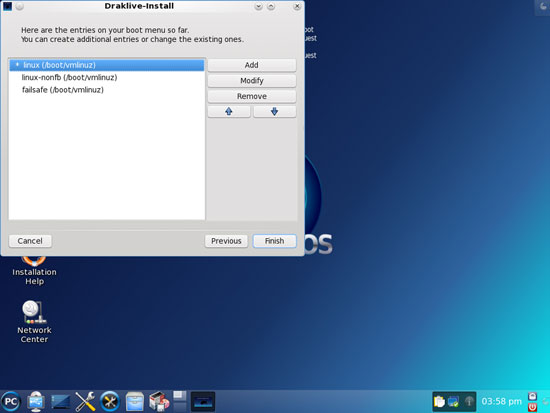Open the software packages installer icon
Viewport: 550px width, 413px height.
pyautogui.click(x=159, y=401)
